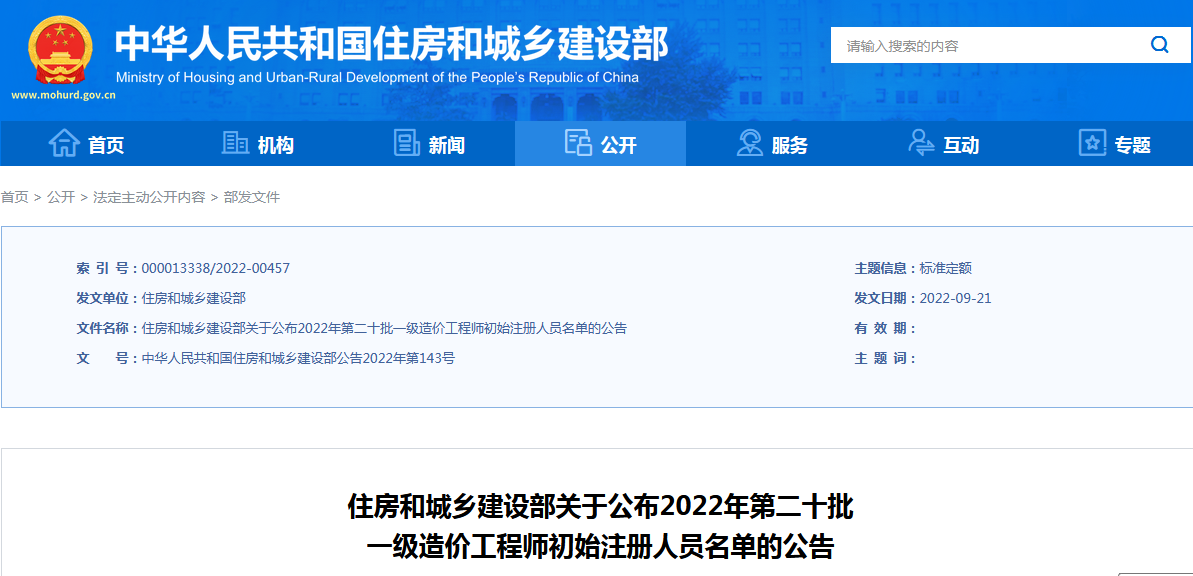Click the newspaper icon beside 新闻
This screenshot has height=576, width=1193.
pyautogui.click(x=407, y=143)
